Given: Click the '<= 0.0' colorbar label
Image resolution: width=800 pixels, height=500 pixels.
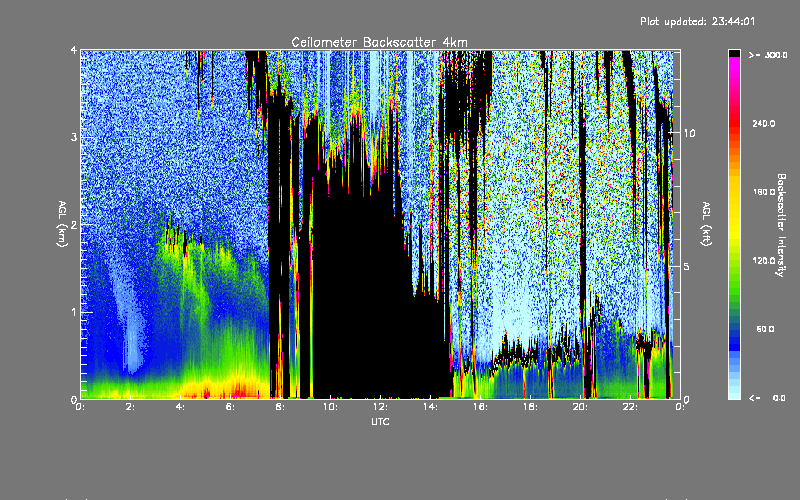Looking at the screenshot, I should click(768, 397).
